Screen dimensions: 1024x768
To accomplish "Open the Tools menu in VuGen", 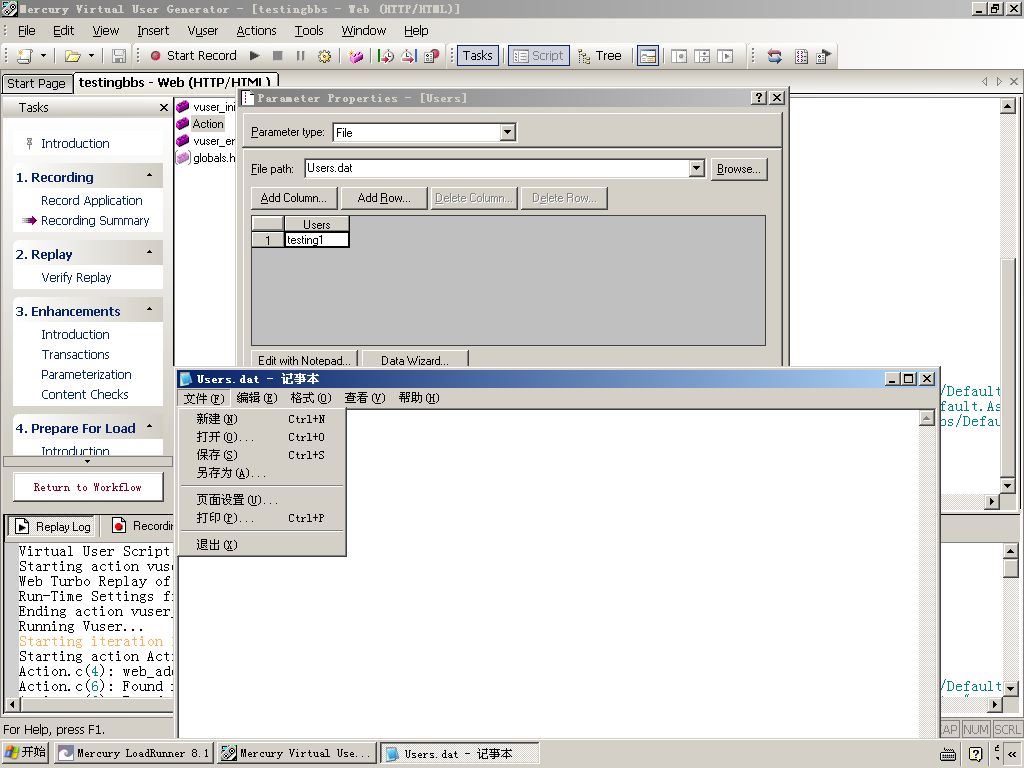I will coord(309,31).
